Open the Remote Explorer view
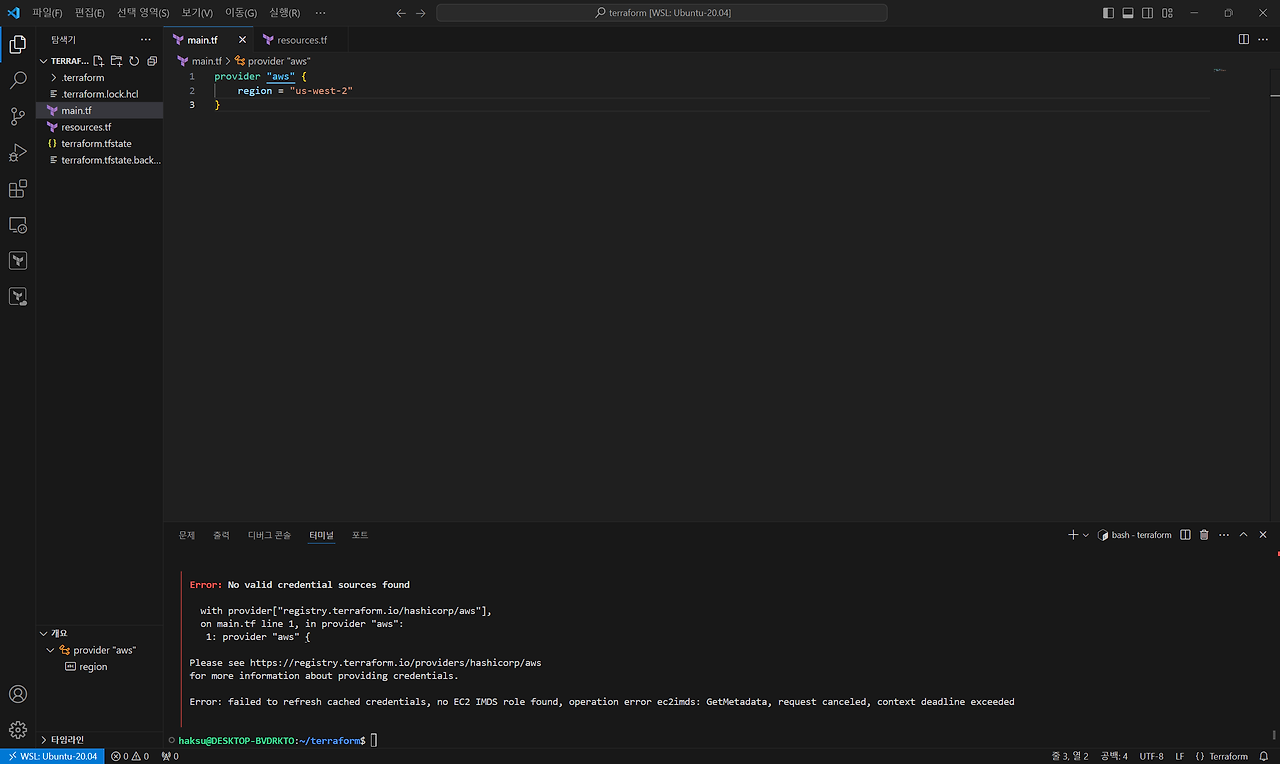 (x=18, y=225)
